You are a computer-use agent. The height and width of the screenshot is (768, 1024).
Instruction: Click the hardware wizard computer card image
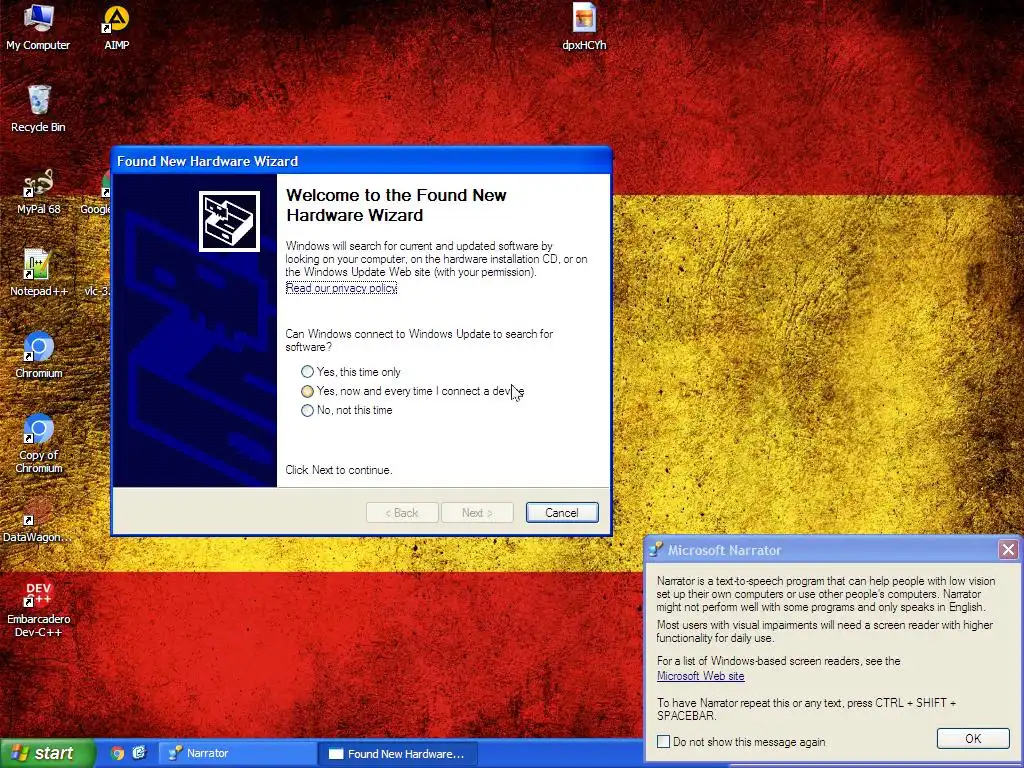tap(229, 221)
